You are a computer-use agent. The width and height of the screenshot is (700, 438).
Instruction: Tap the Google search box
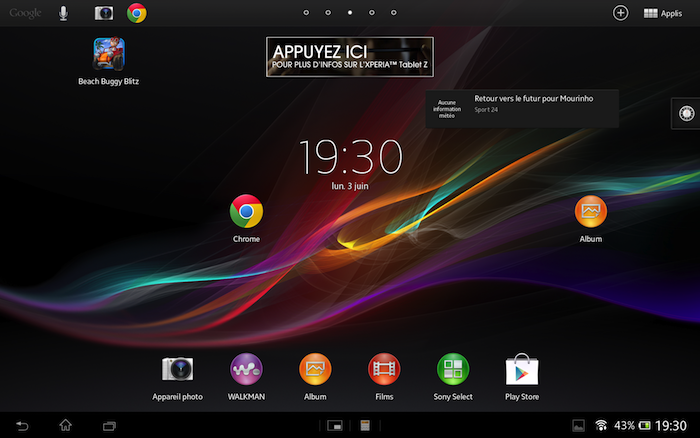pyautogui.click(x=25, y=13)
